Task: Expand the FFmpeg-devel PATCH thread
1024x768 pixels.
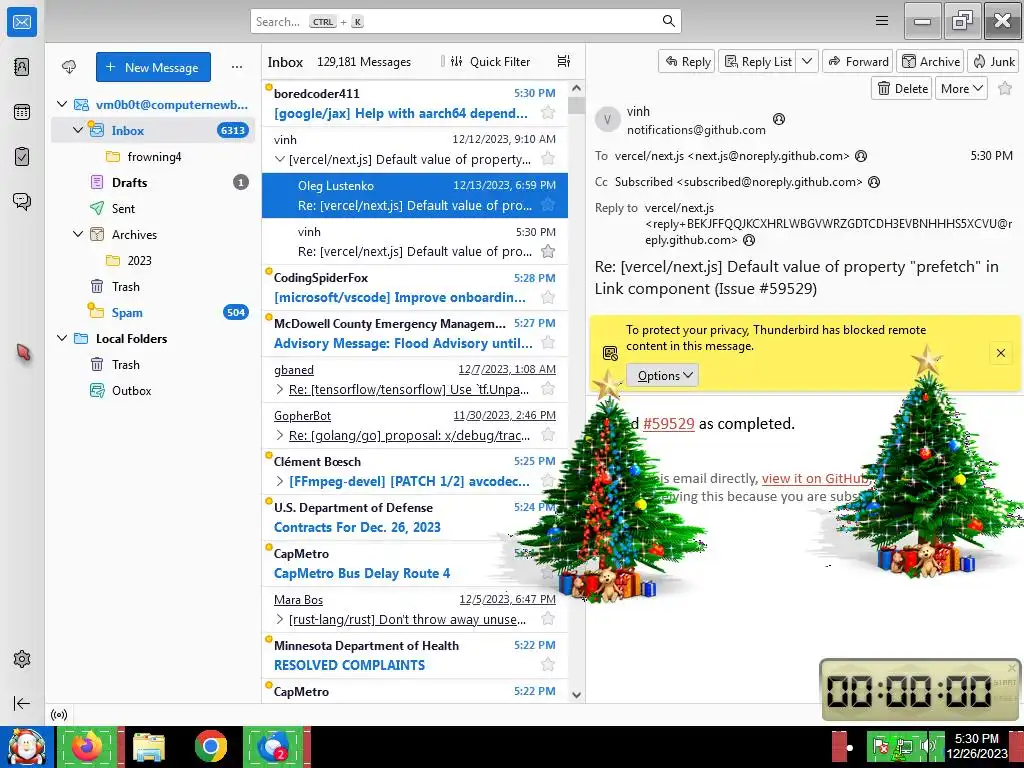Action: click(280, 481)
